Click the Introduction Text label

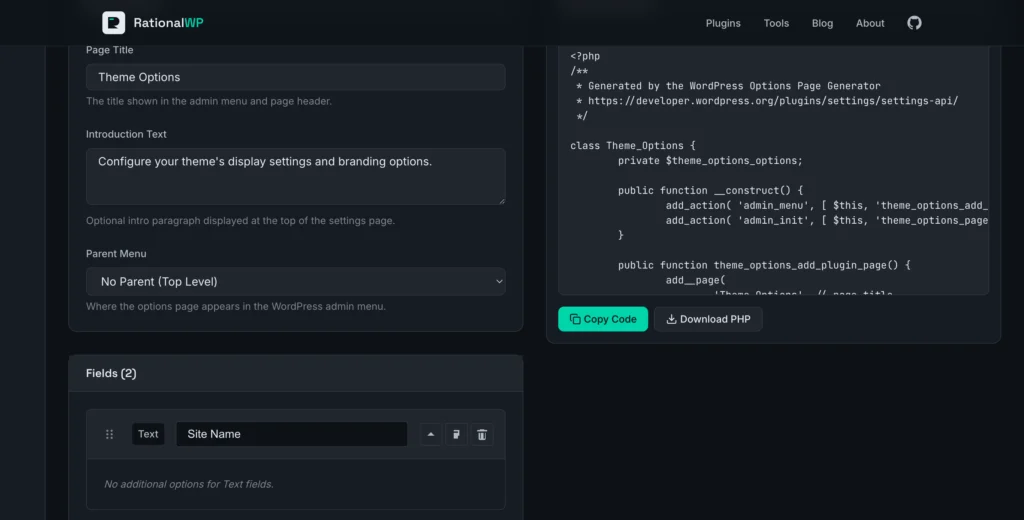126,134
